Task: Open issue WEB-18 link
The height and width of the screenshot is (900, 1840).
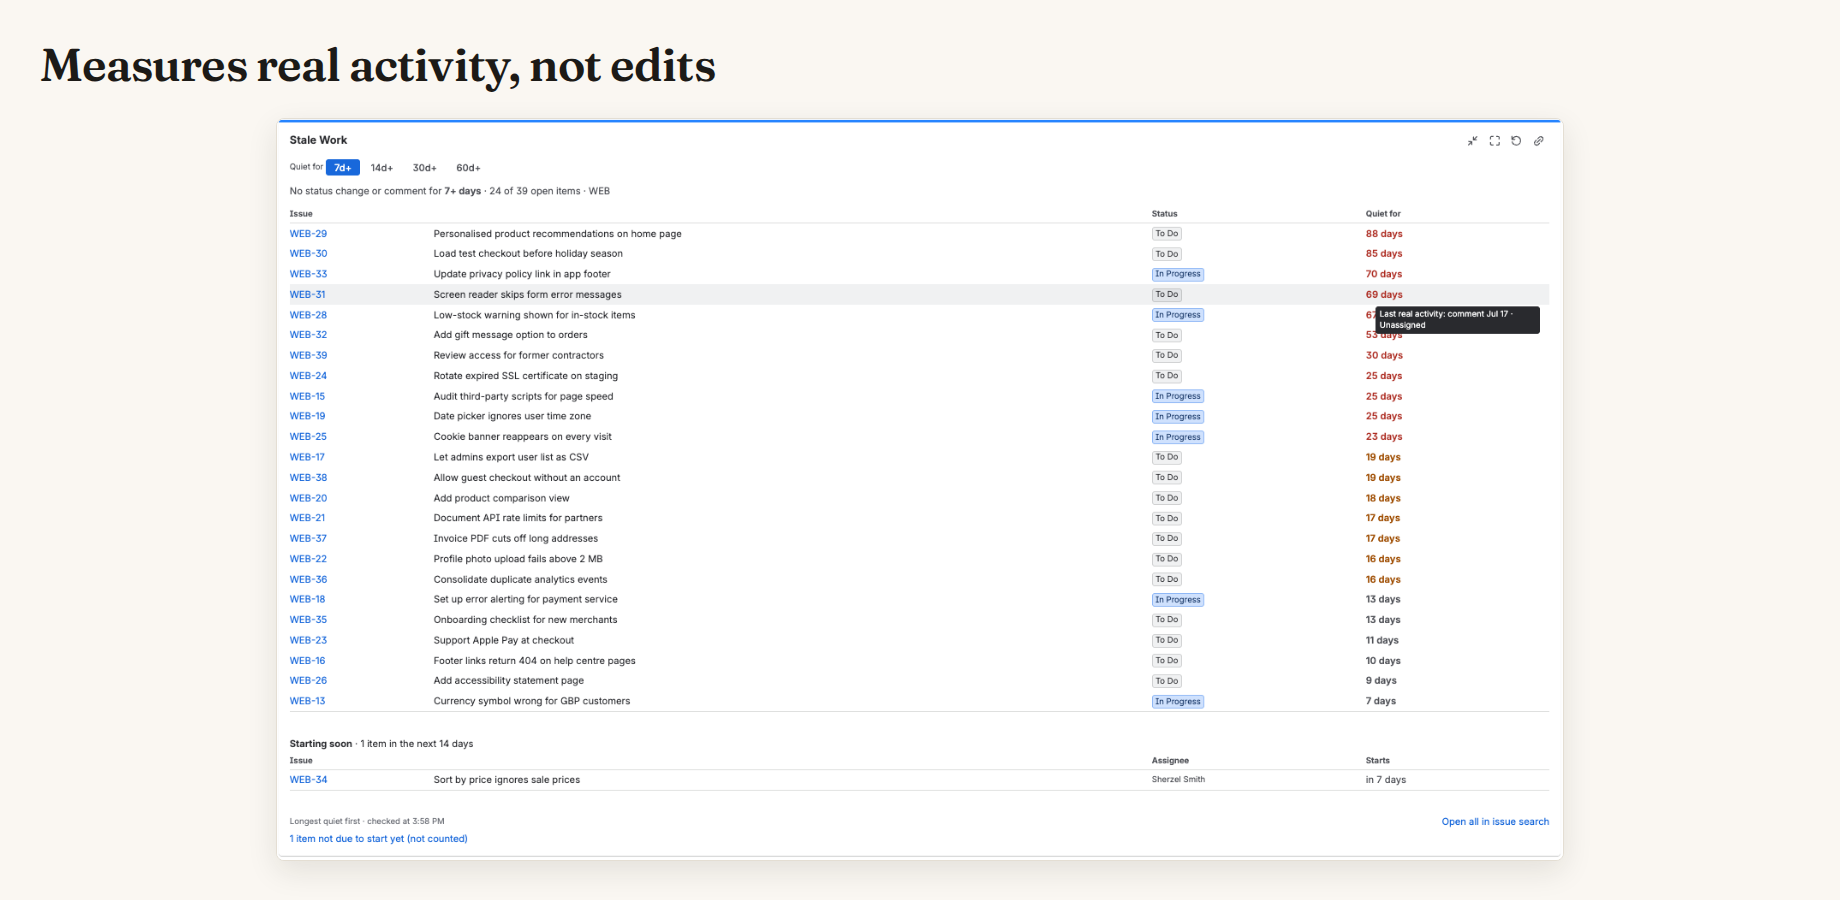Action: (307, 600)
